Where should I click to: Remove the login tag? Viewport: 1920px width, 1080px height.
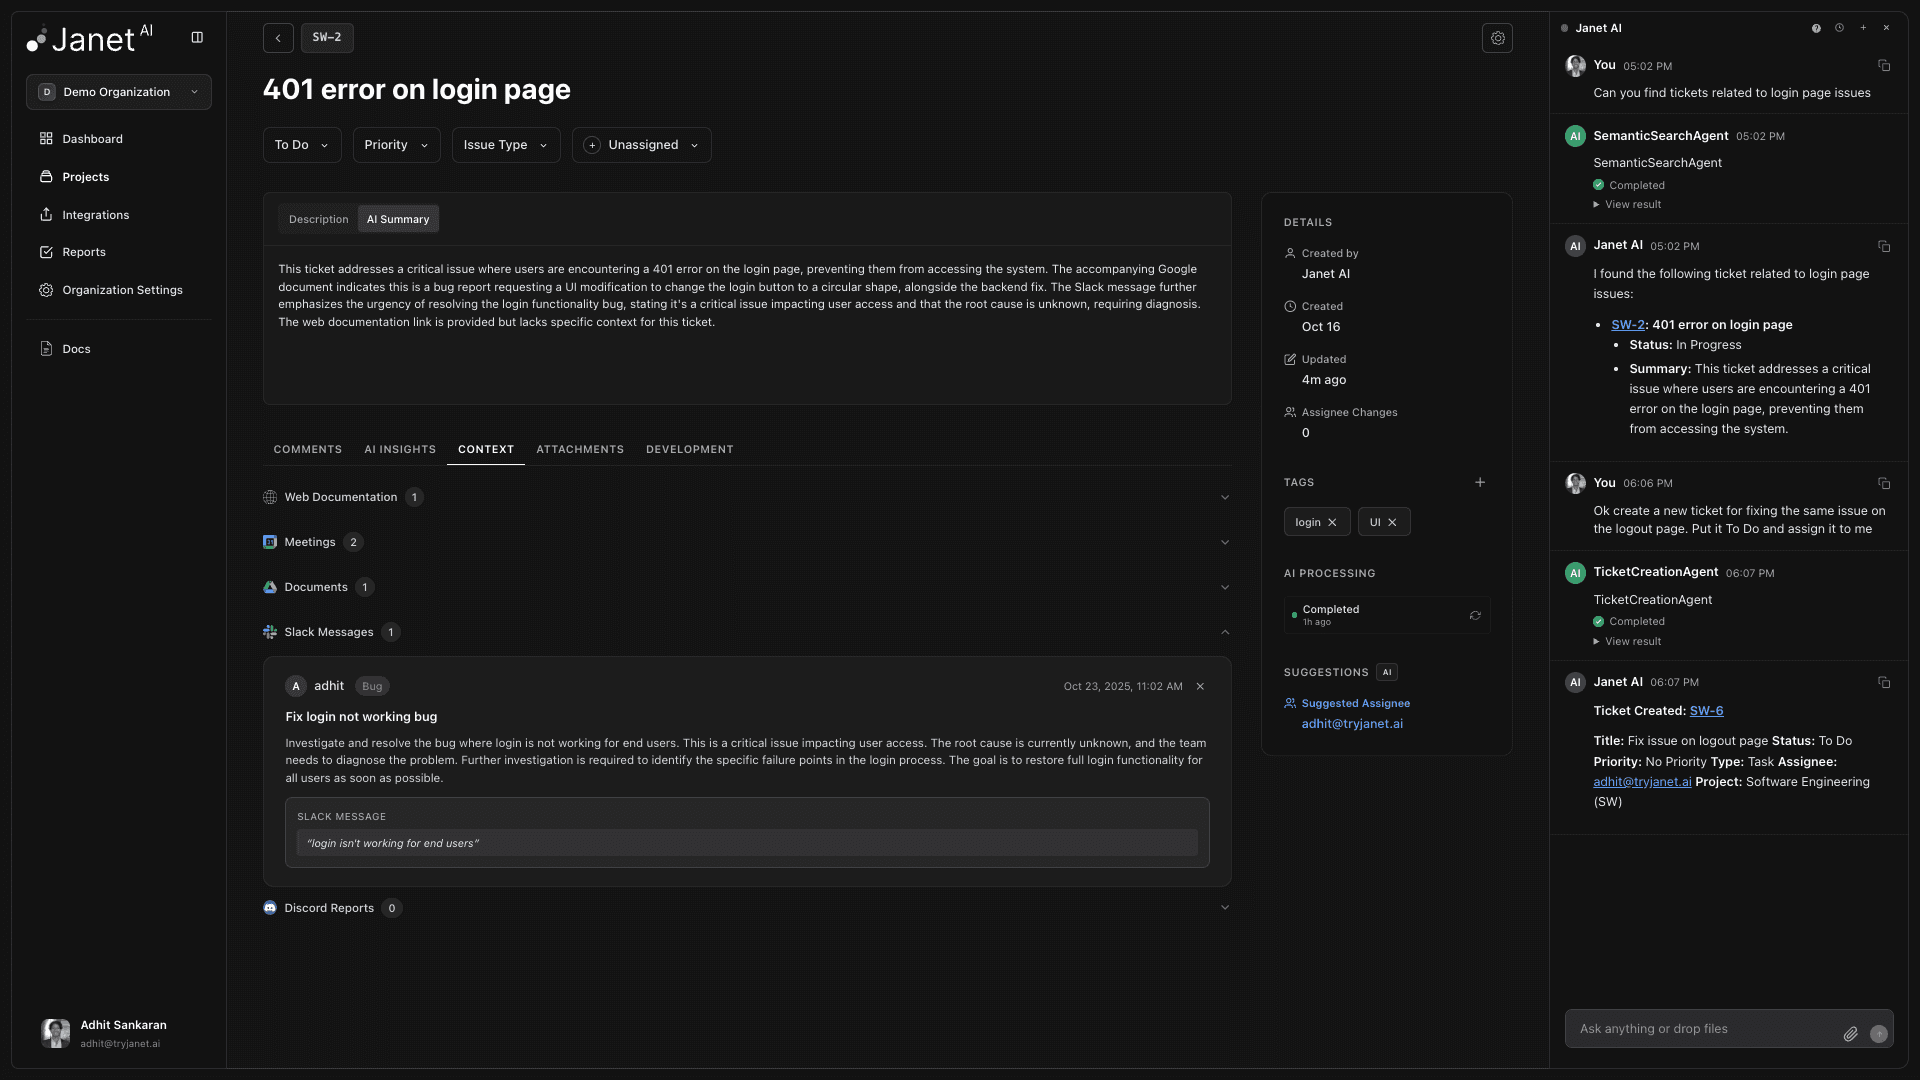pos(1332,522)
